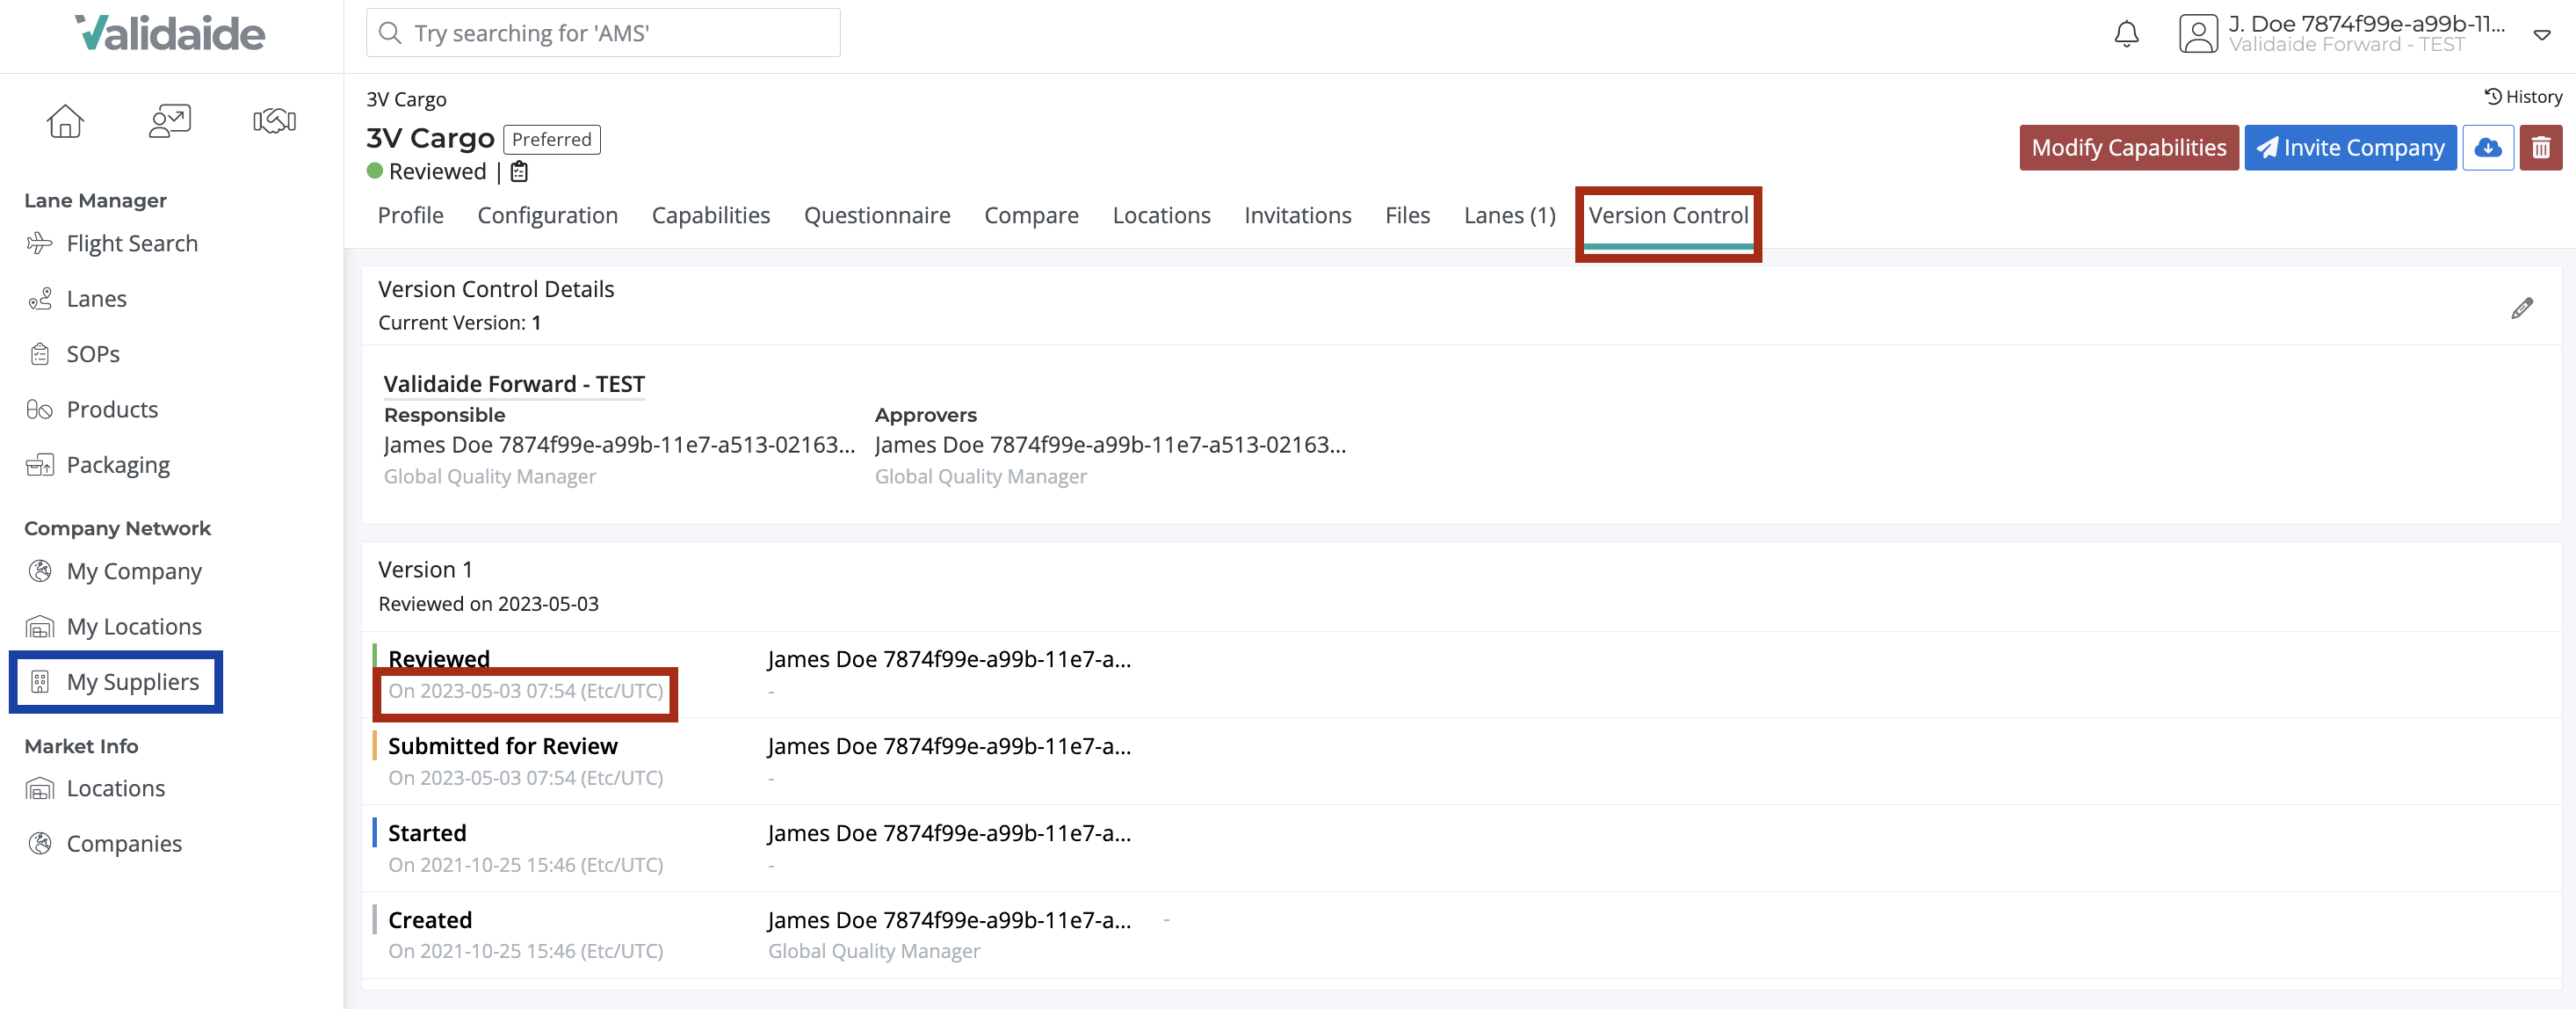Click the 3V Cargo breadcrumb text
This screenshot has width=2576, height=1009.
pos(406,99)
